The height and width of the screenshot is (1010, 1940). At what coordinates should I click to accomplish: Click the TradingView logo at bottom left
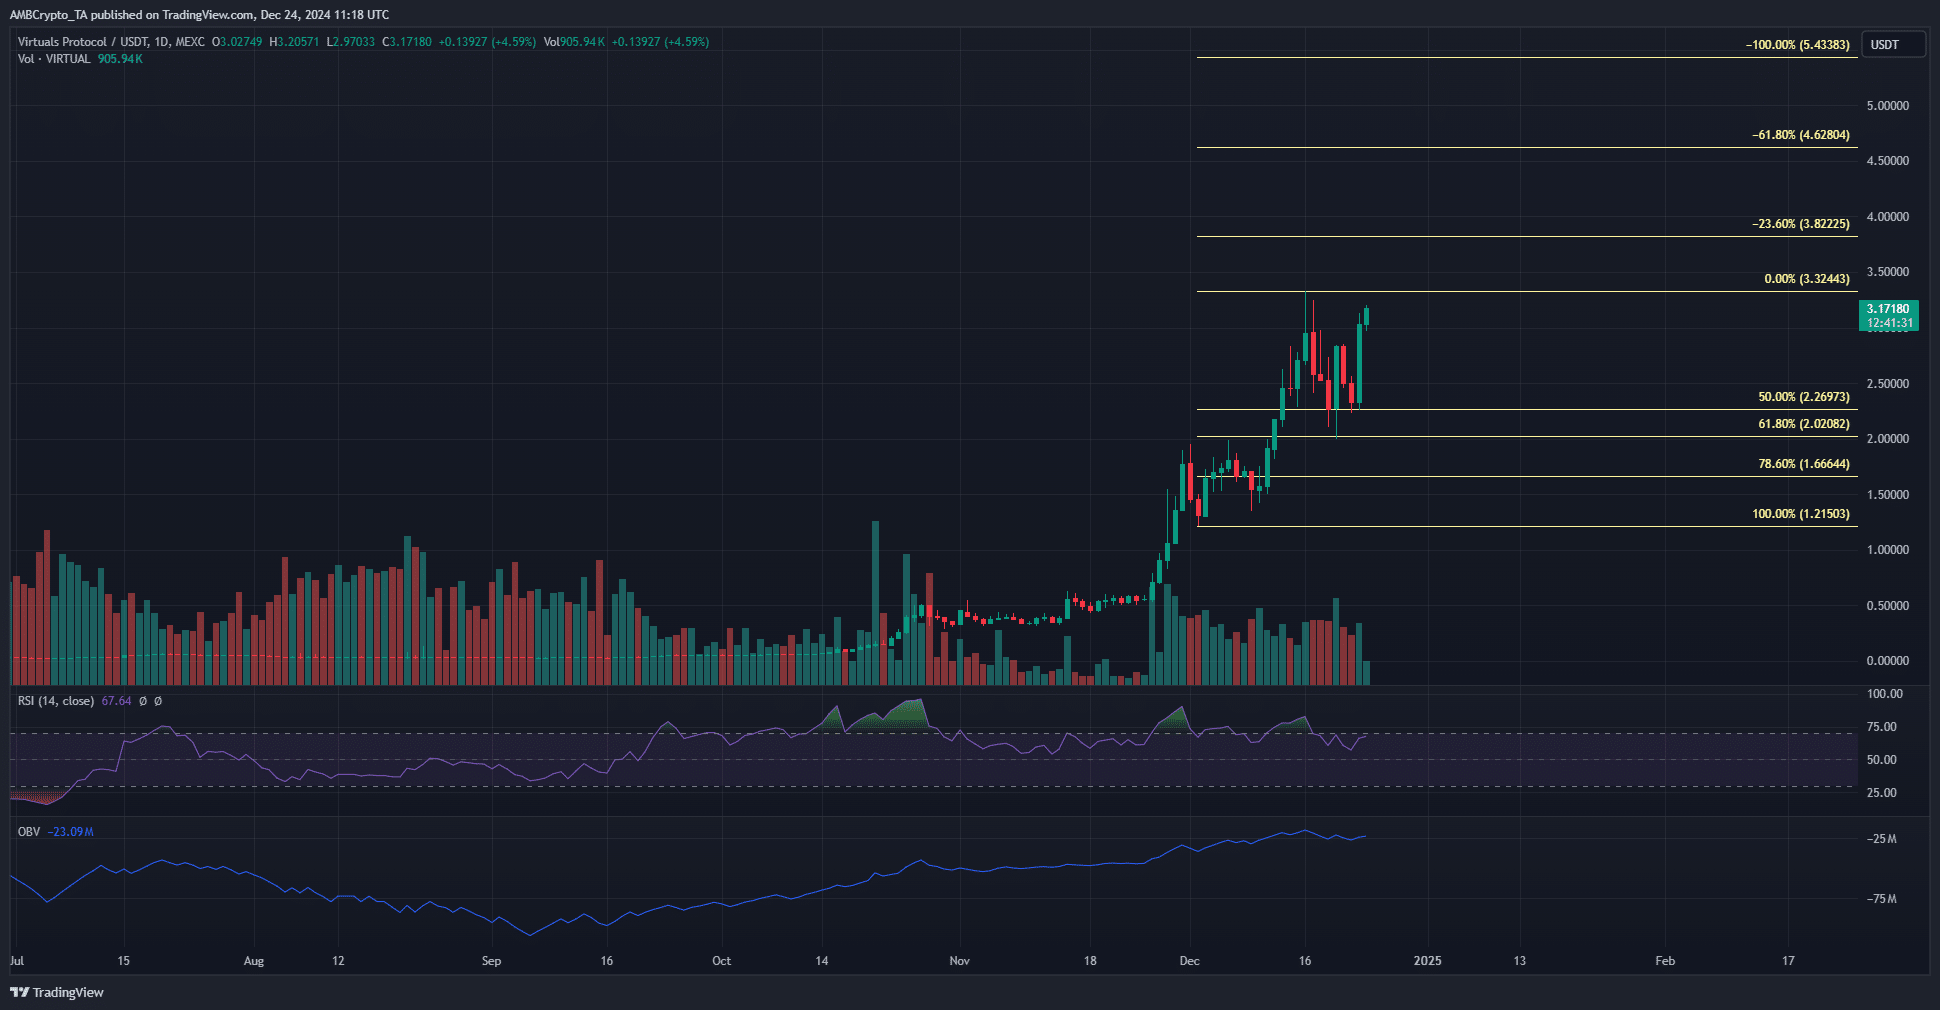click(57, 992)
